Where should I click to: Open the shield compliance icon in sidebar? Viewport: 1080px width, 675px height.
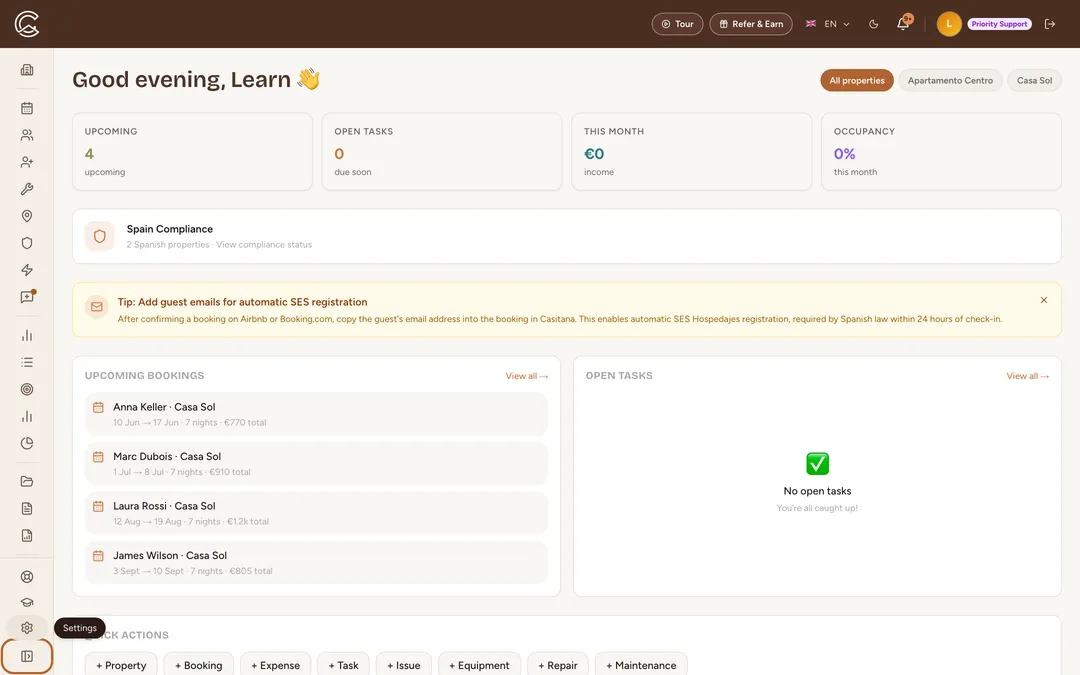27,243
